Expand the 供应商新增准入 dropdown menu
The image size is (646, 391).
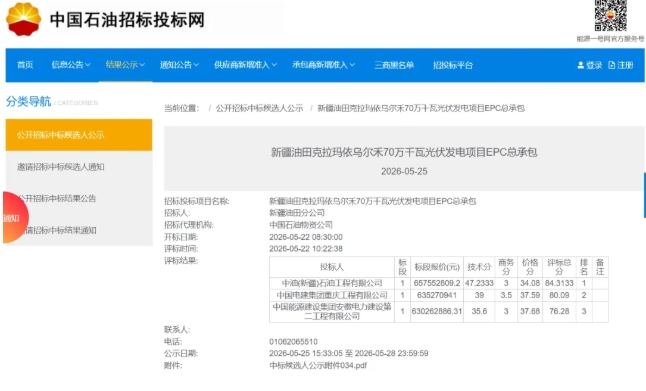point(246,65)
